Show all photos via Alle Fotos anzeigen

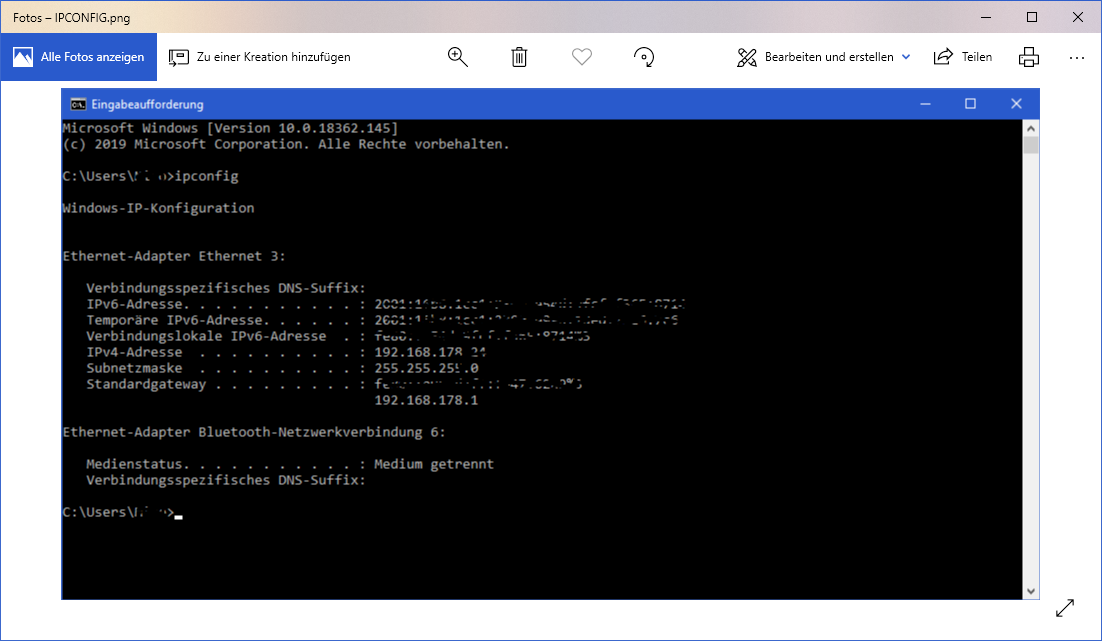[x=79, y=57]
